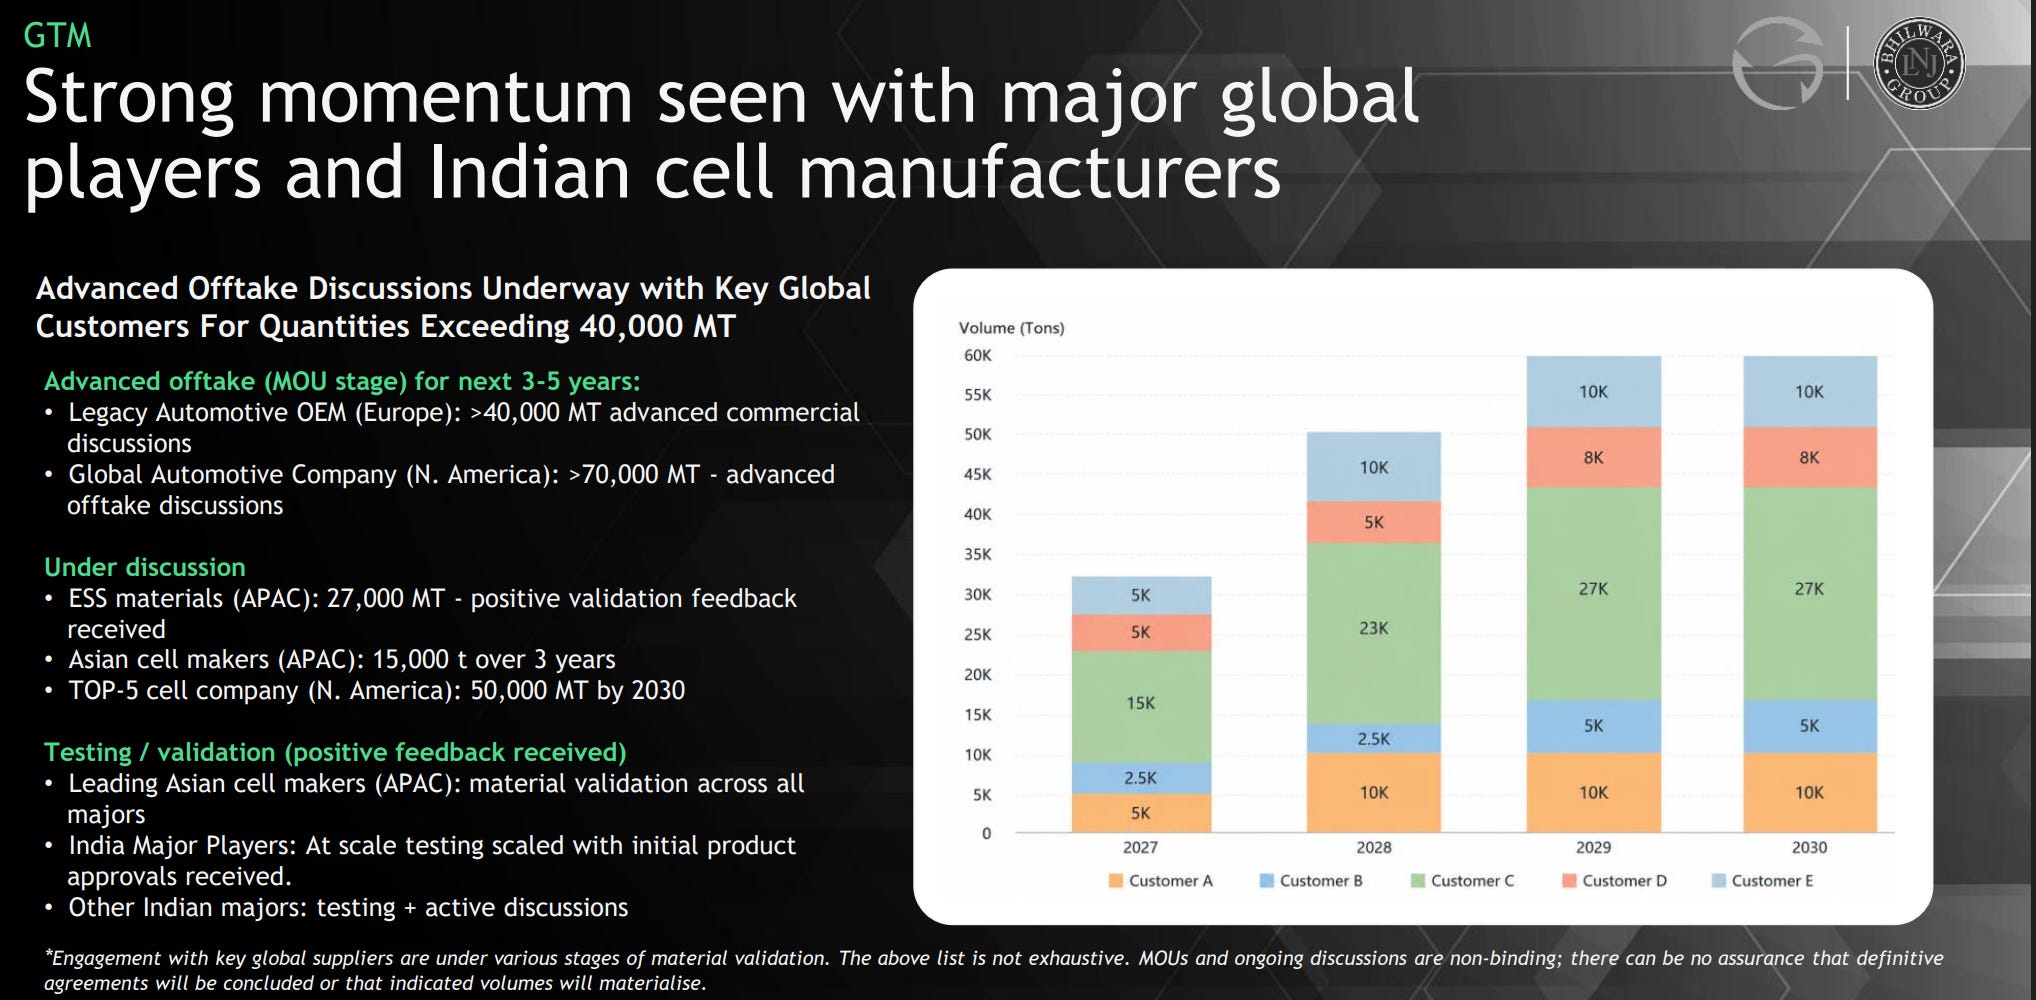Screen dimensions: 2036x1000
Task: Click the "GTM" section label
Action: [x=57, y=36]
